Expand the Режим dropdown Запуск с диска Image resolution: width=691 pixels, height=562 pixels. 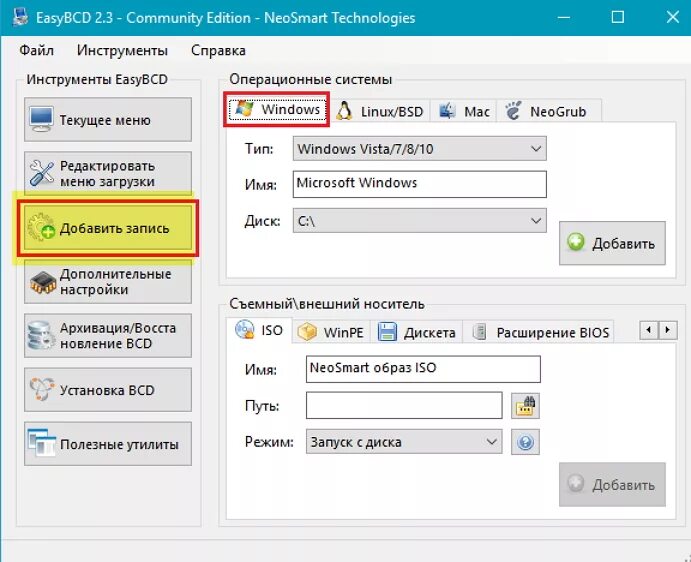click(x=404, y=442)
